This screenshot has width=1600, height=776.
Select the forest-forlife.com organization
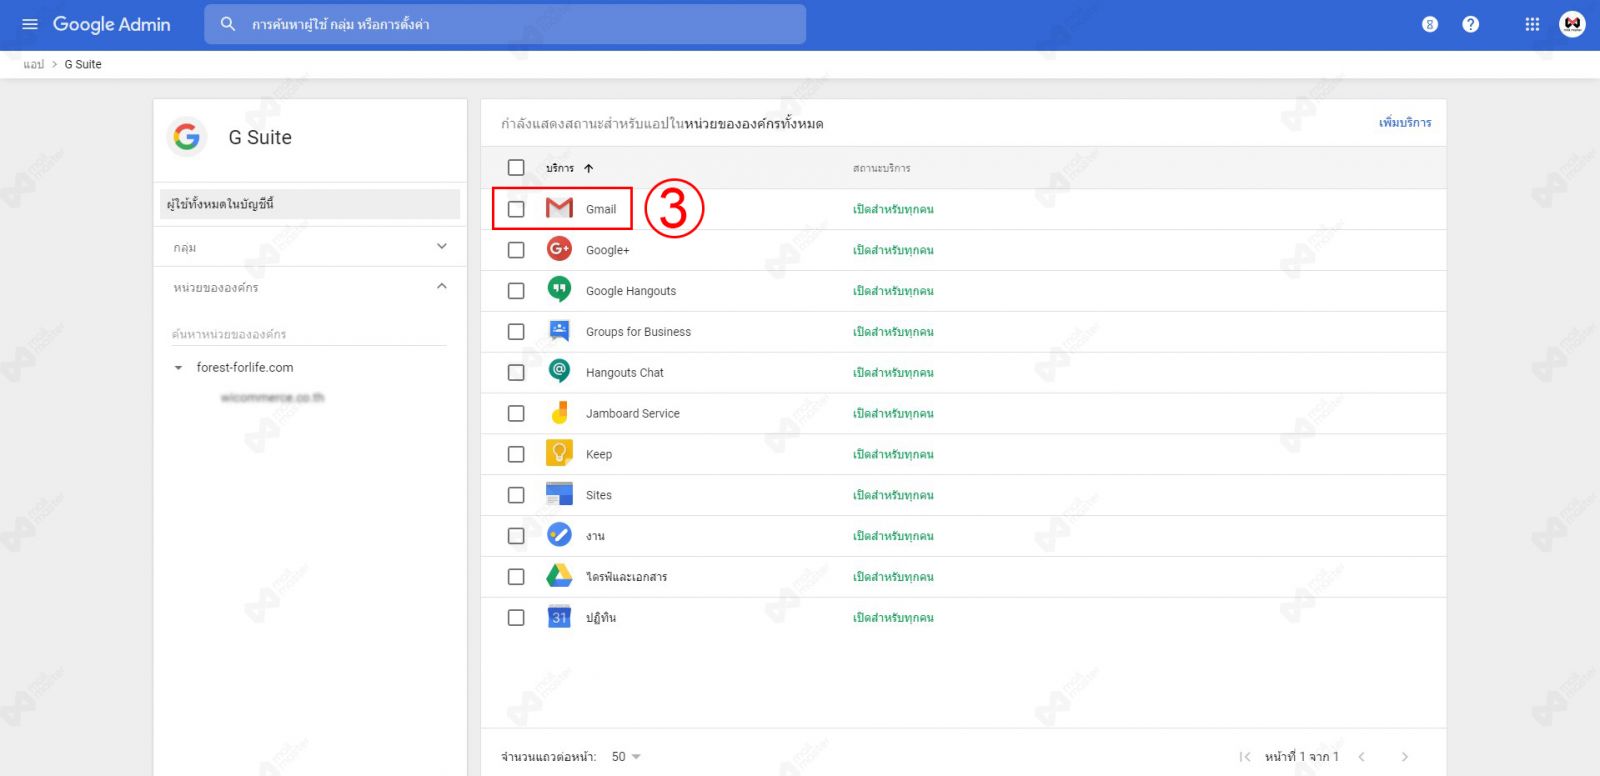245,368
